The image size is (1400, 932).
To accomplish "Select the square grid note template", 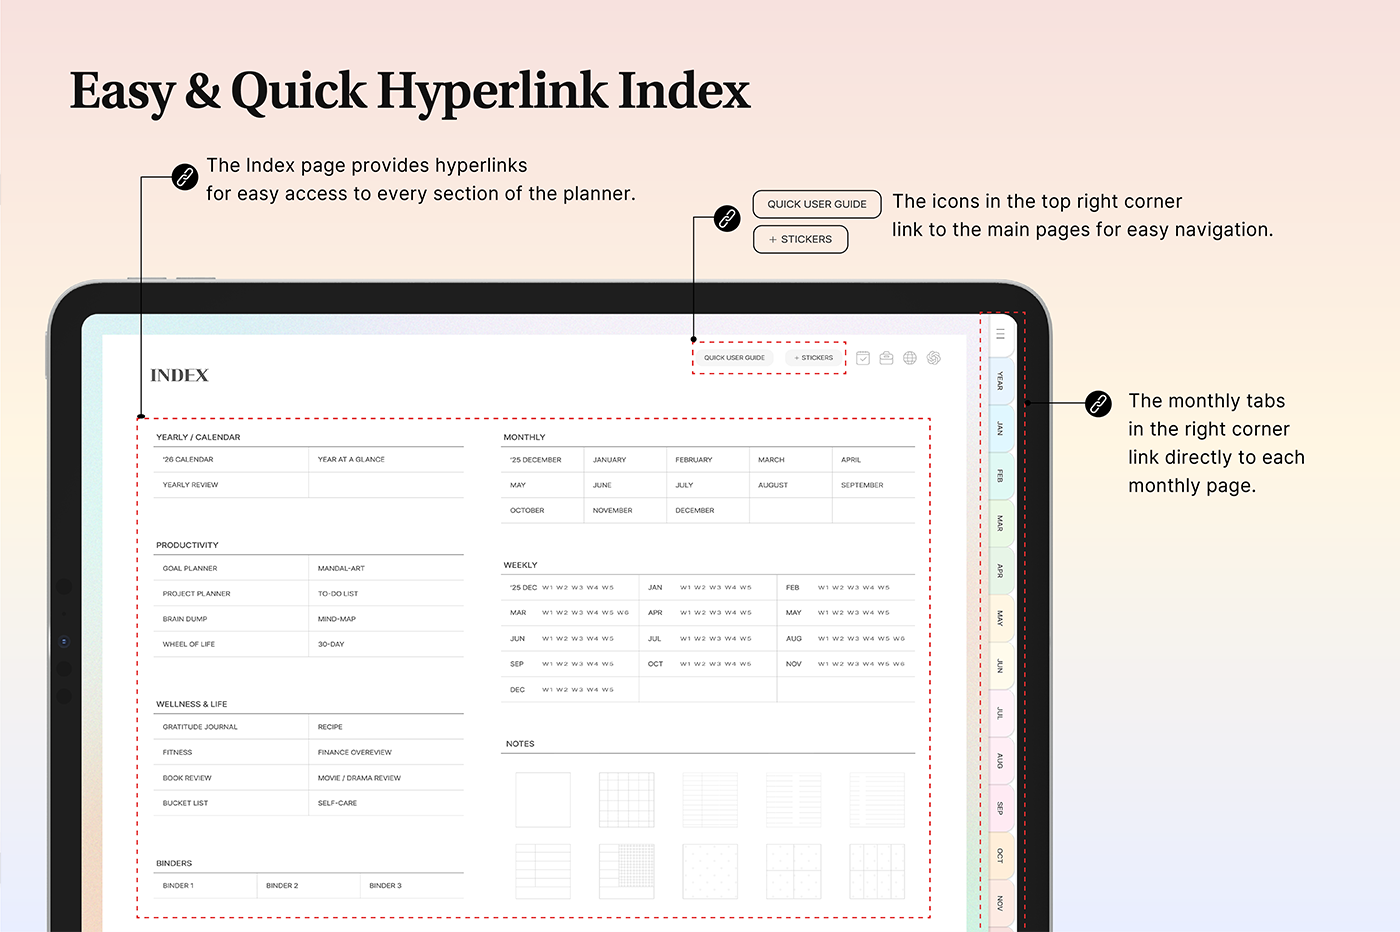I will [x=626, y=799].
